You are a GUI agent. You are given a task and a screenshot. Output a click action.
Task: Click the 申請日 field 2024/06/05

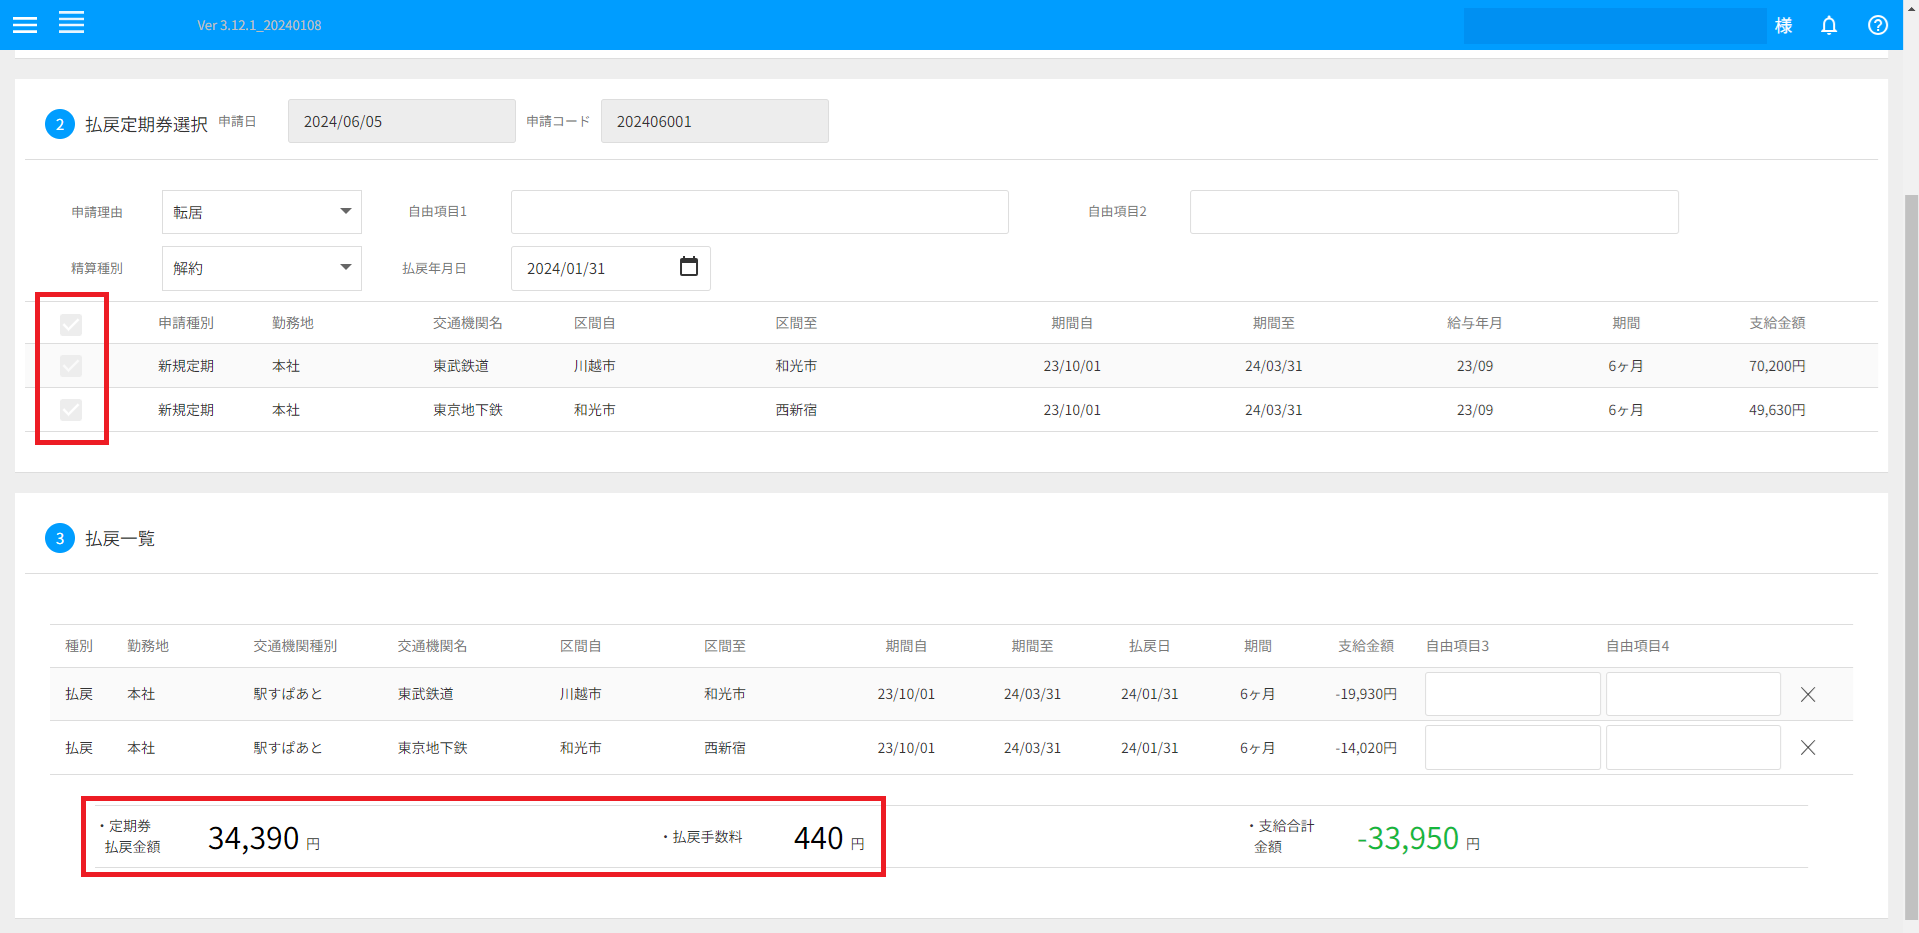(x=402, y=121)
